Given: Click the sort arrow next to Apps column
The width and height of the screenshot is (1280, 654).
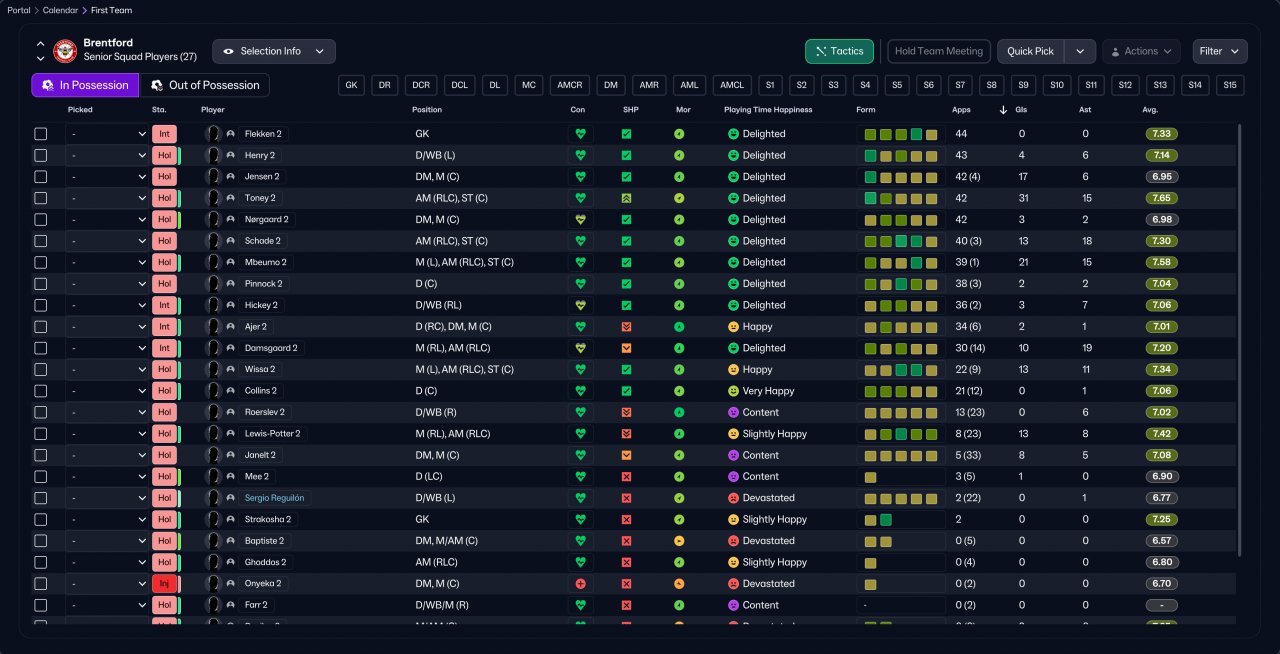Looking at the screenshot, I should coord(1003,110).
